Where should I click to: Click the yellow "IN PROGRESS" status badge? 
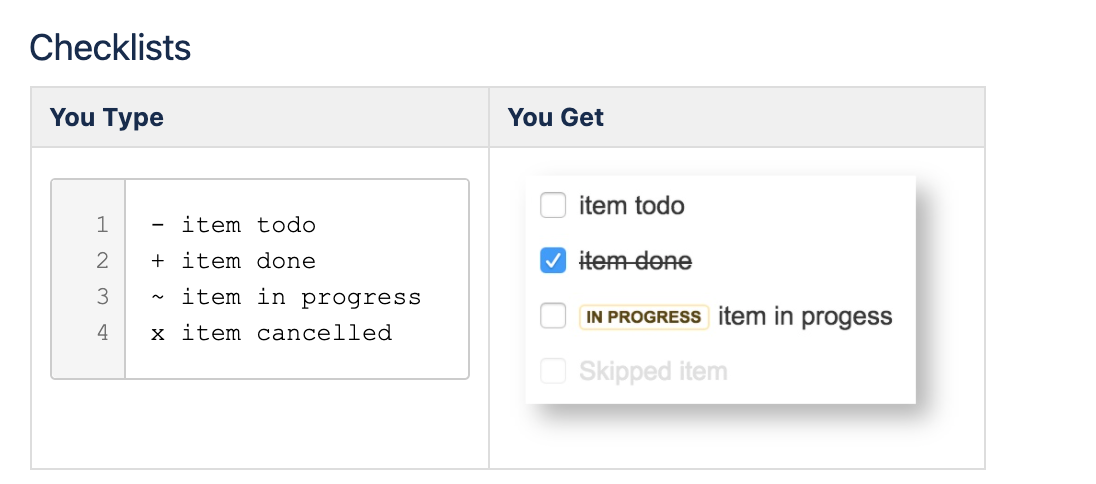click(643, 317)
